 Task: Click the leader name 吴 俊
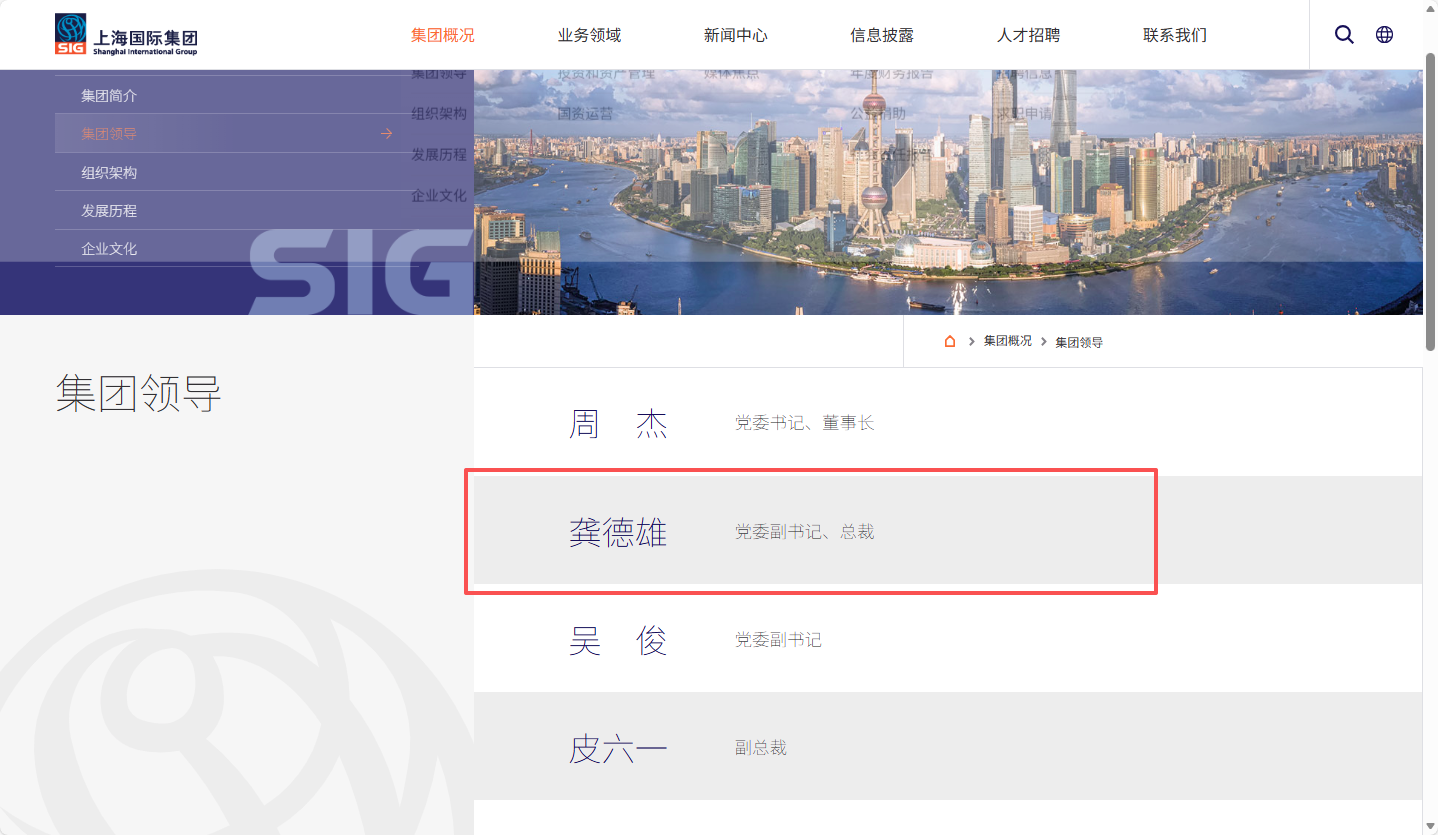618,640
